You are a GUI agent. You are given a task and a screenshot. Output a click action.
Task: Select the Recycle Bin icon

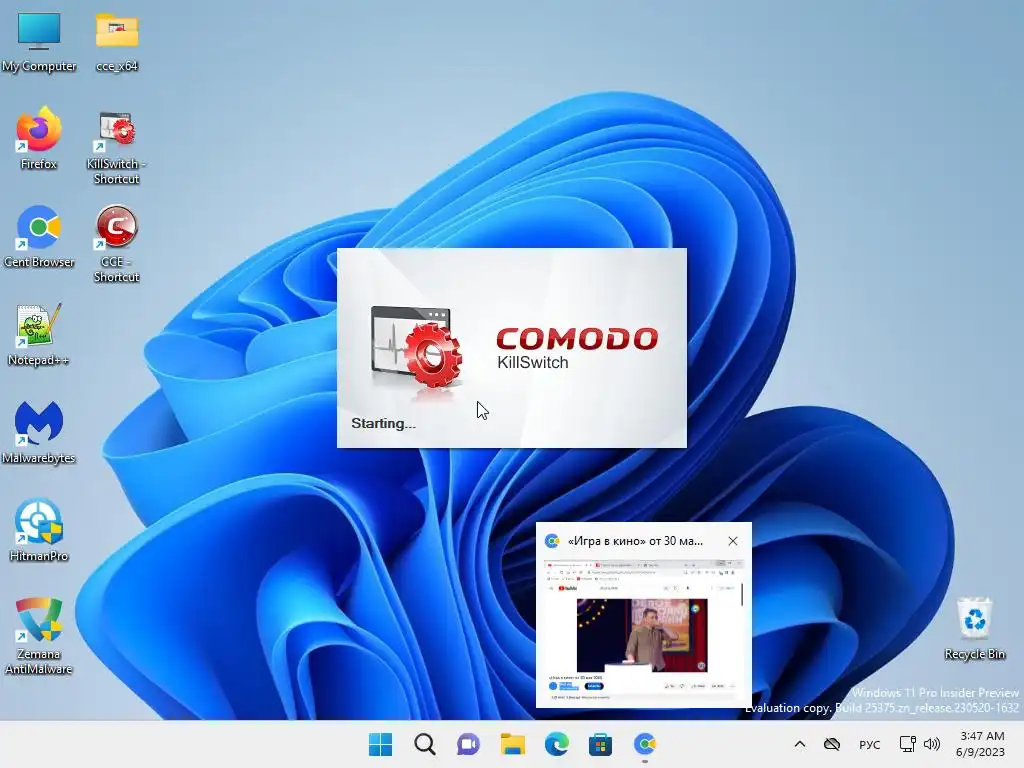[x=974, y=628]
